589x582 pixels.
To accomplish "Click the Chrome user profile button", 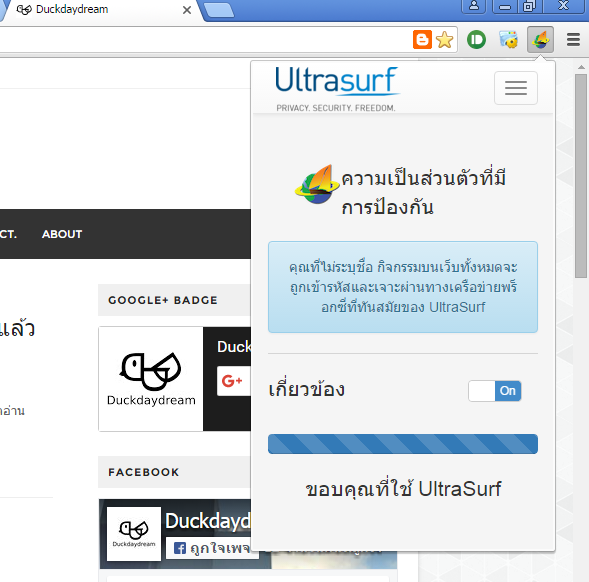I will pyautogui.click(x=474, y=6).
